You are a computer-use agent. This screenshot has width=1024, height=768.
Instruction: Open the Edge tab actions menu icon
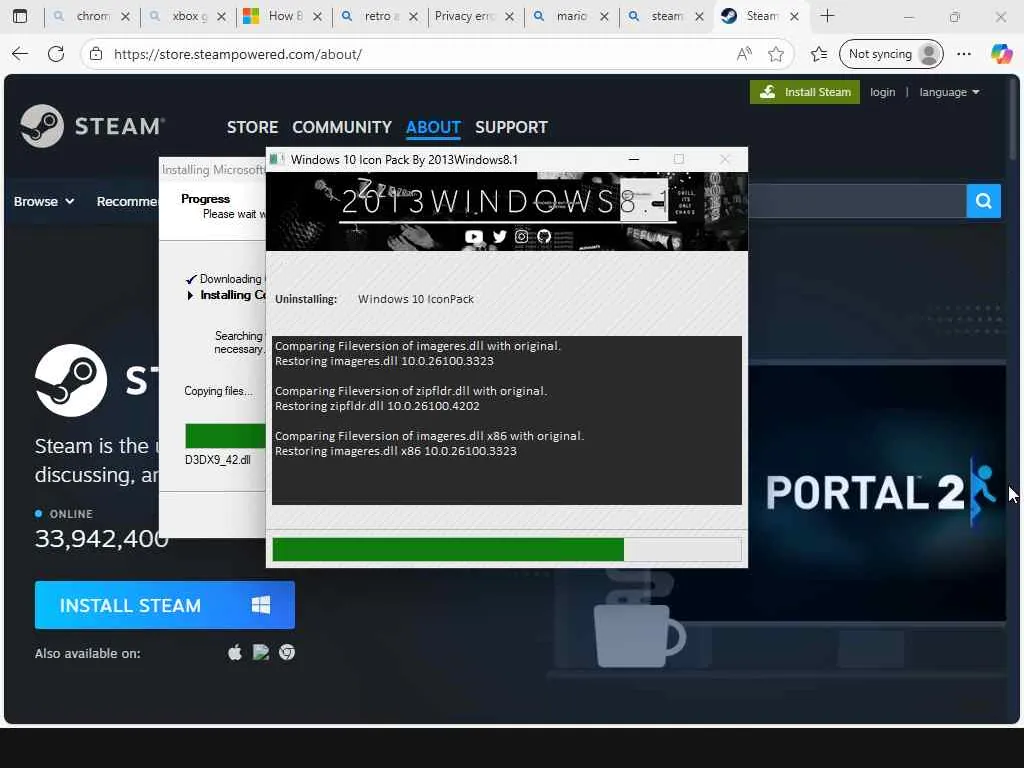(x=20, y=16)
